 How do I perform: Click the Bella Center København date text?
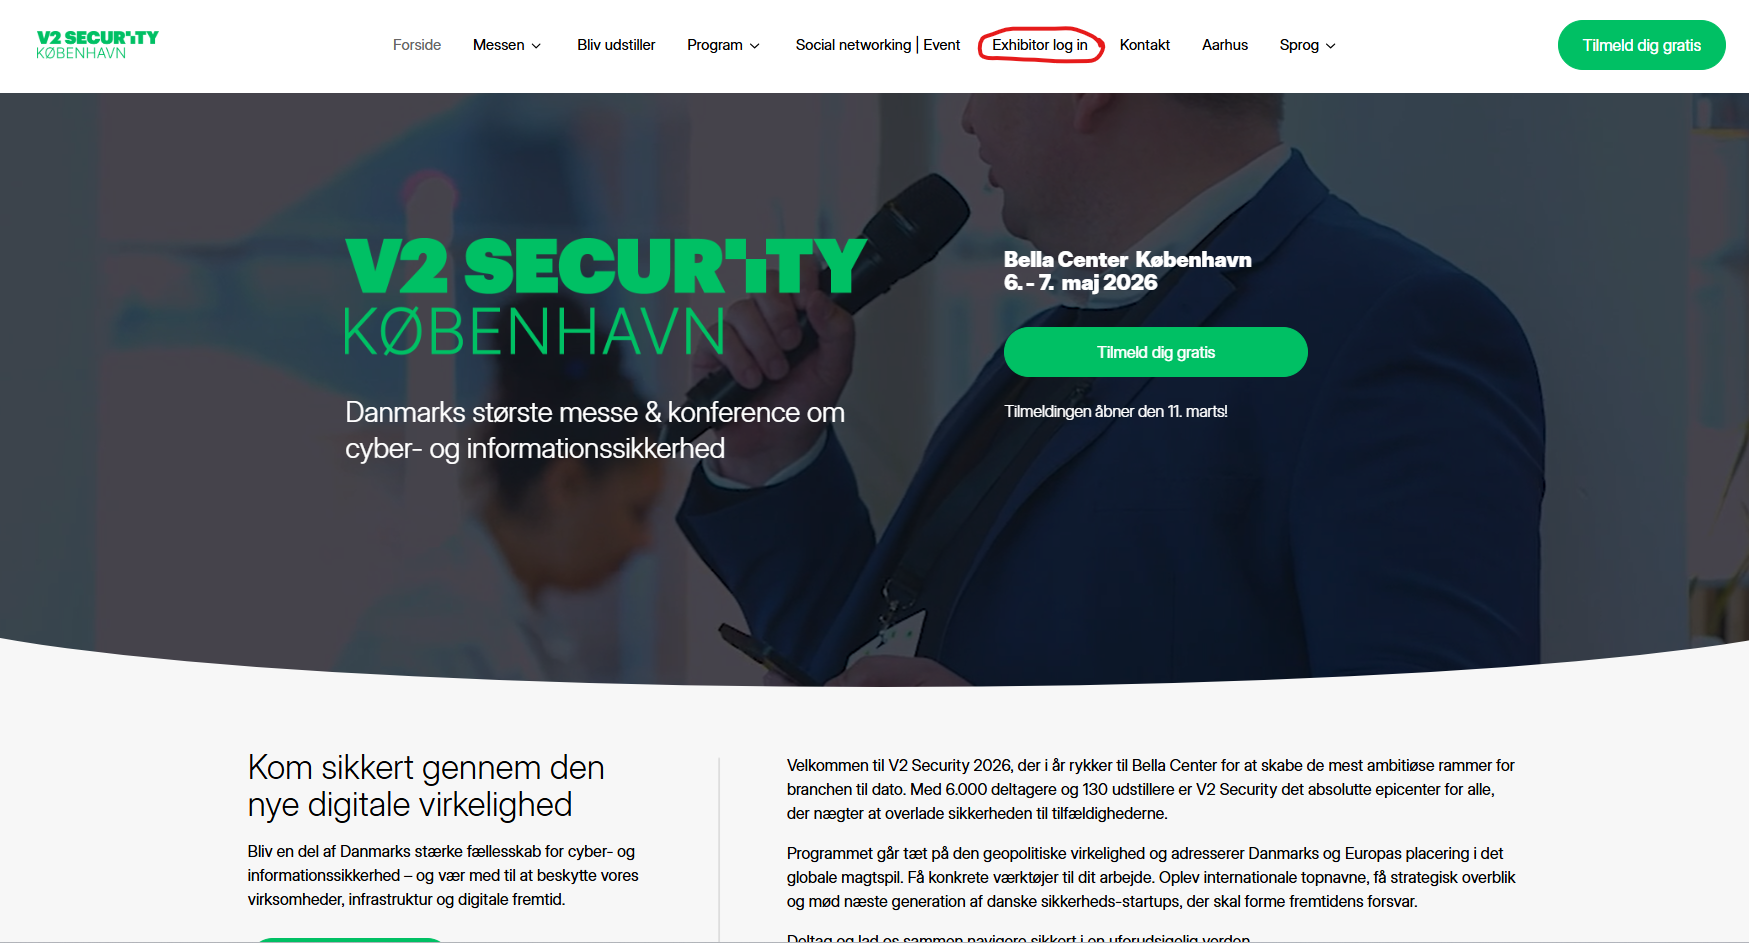click(x=1128, y=271)
